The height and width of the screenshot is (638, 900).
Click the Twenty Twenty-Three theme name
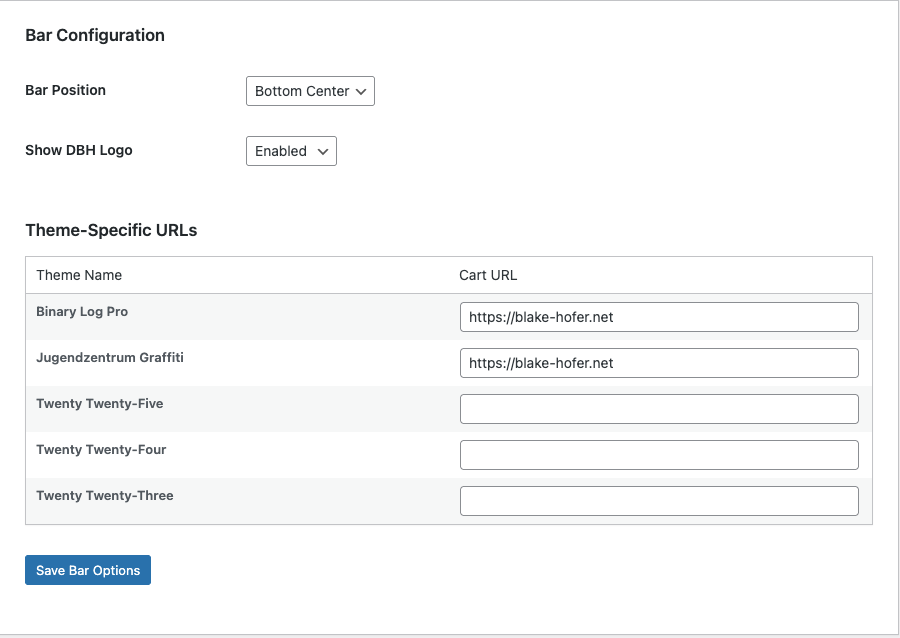pos(104,496)
